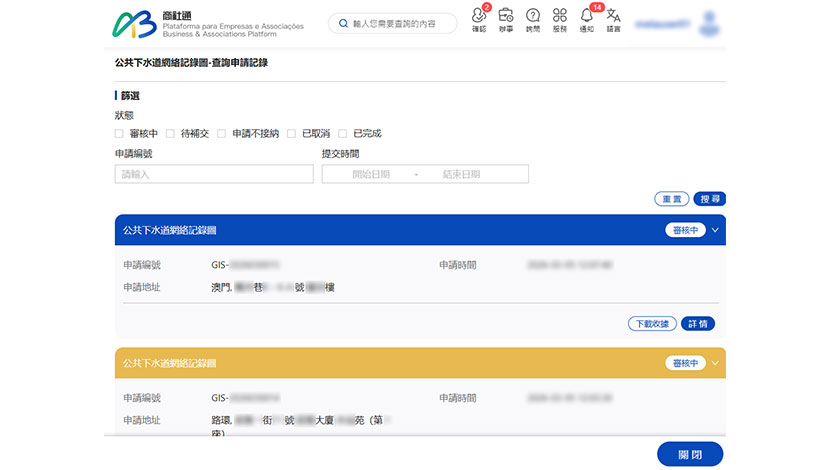Collapse the yellow record card chevron
Screen dimensions: 840x470
tap(715, 363)
